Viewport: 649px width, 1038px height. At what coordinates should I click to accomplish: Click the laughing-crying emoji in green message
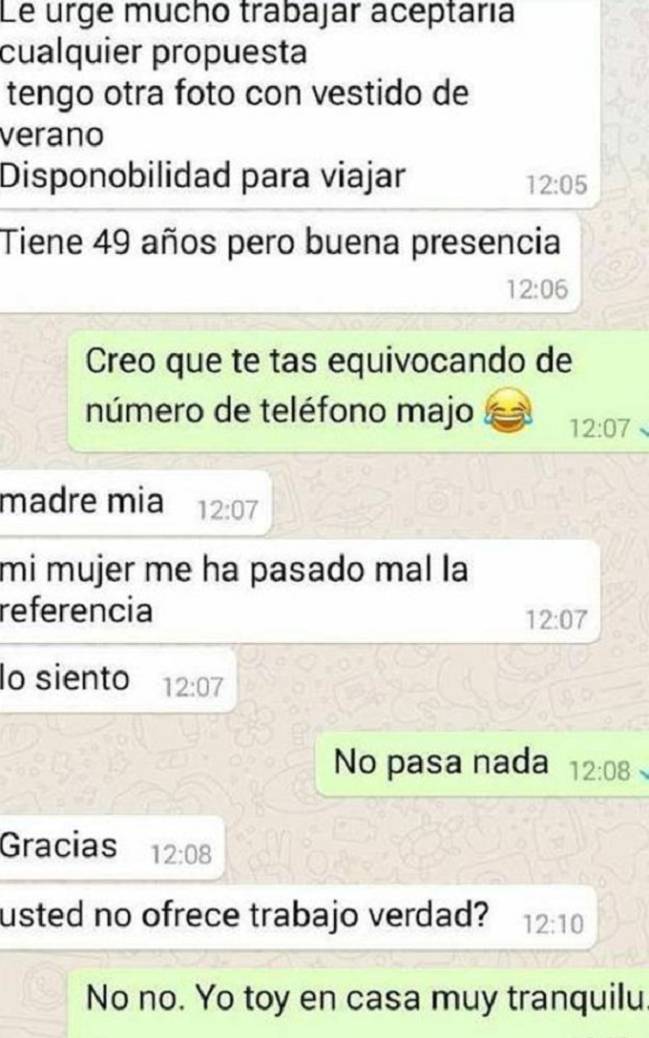pos(509,411)
